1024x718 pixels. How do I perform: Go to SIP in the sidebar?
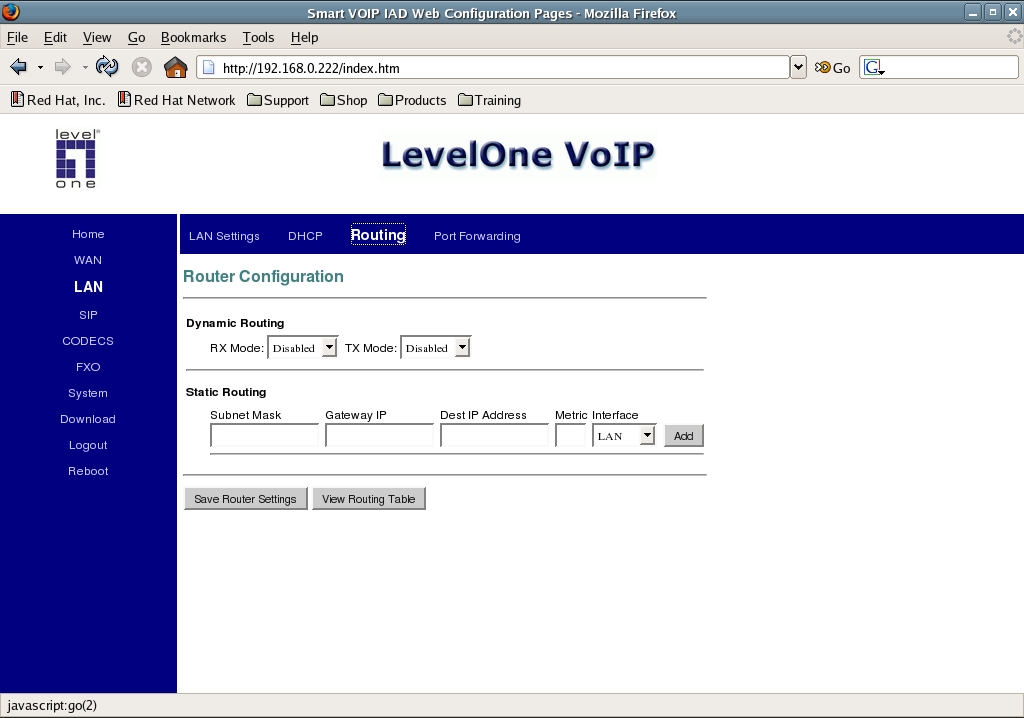tap(88, 315)
